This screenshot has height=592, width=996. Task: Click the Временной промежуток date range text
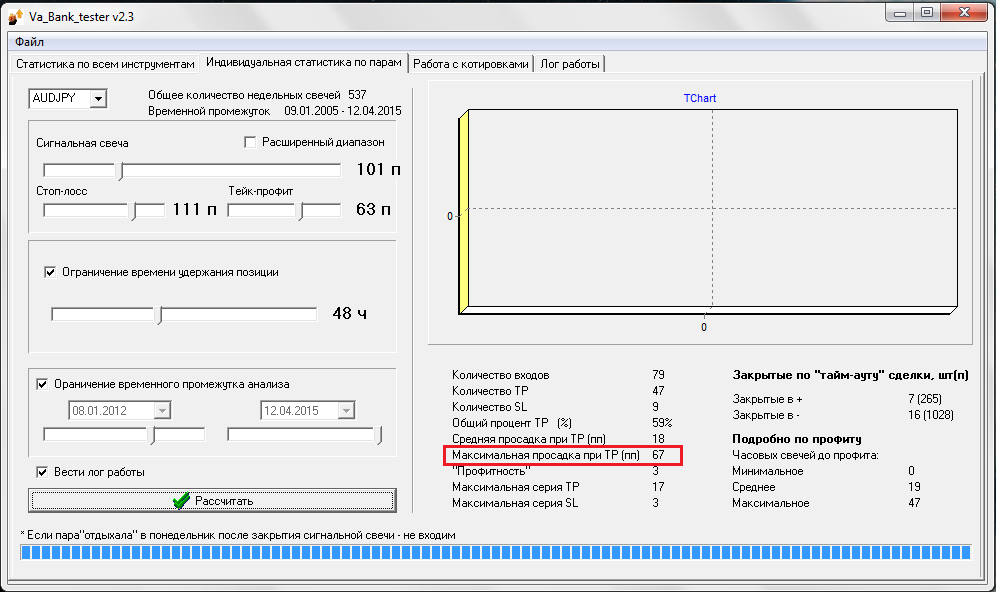[x=343, y=111]
